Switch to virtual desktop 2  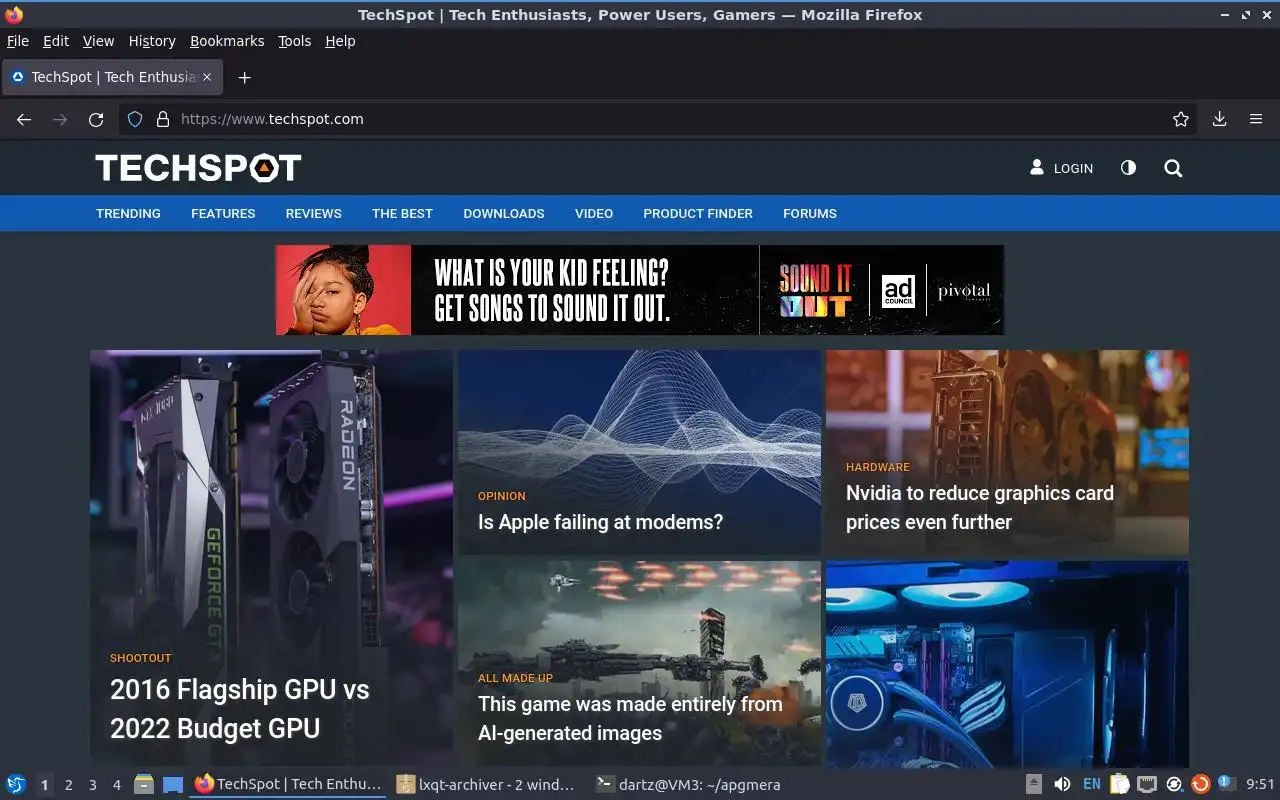click(x=69, y=785)
